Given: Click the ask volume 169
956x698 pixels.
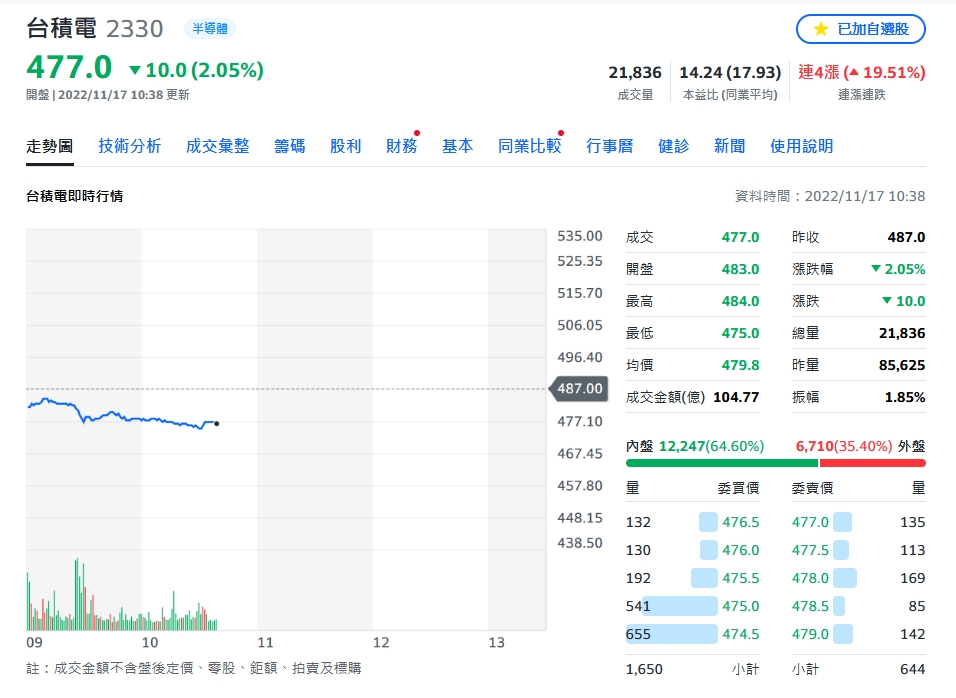Looking at the screenshot, I should tap(913, 579).
